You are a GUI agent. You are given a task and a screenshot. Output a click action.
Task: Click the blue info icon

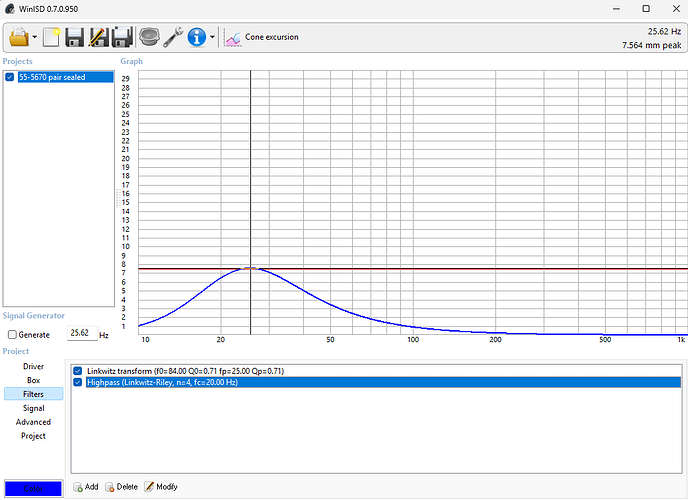196,38
